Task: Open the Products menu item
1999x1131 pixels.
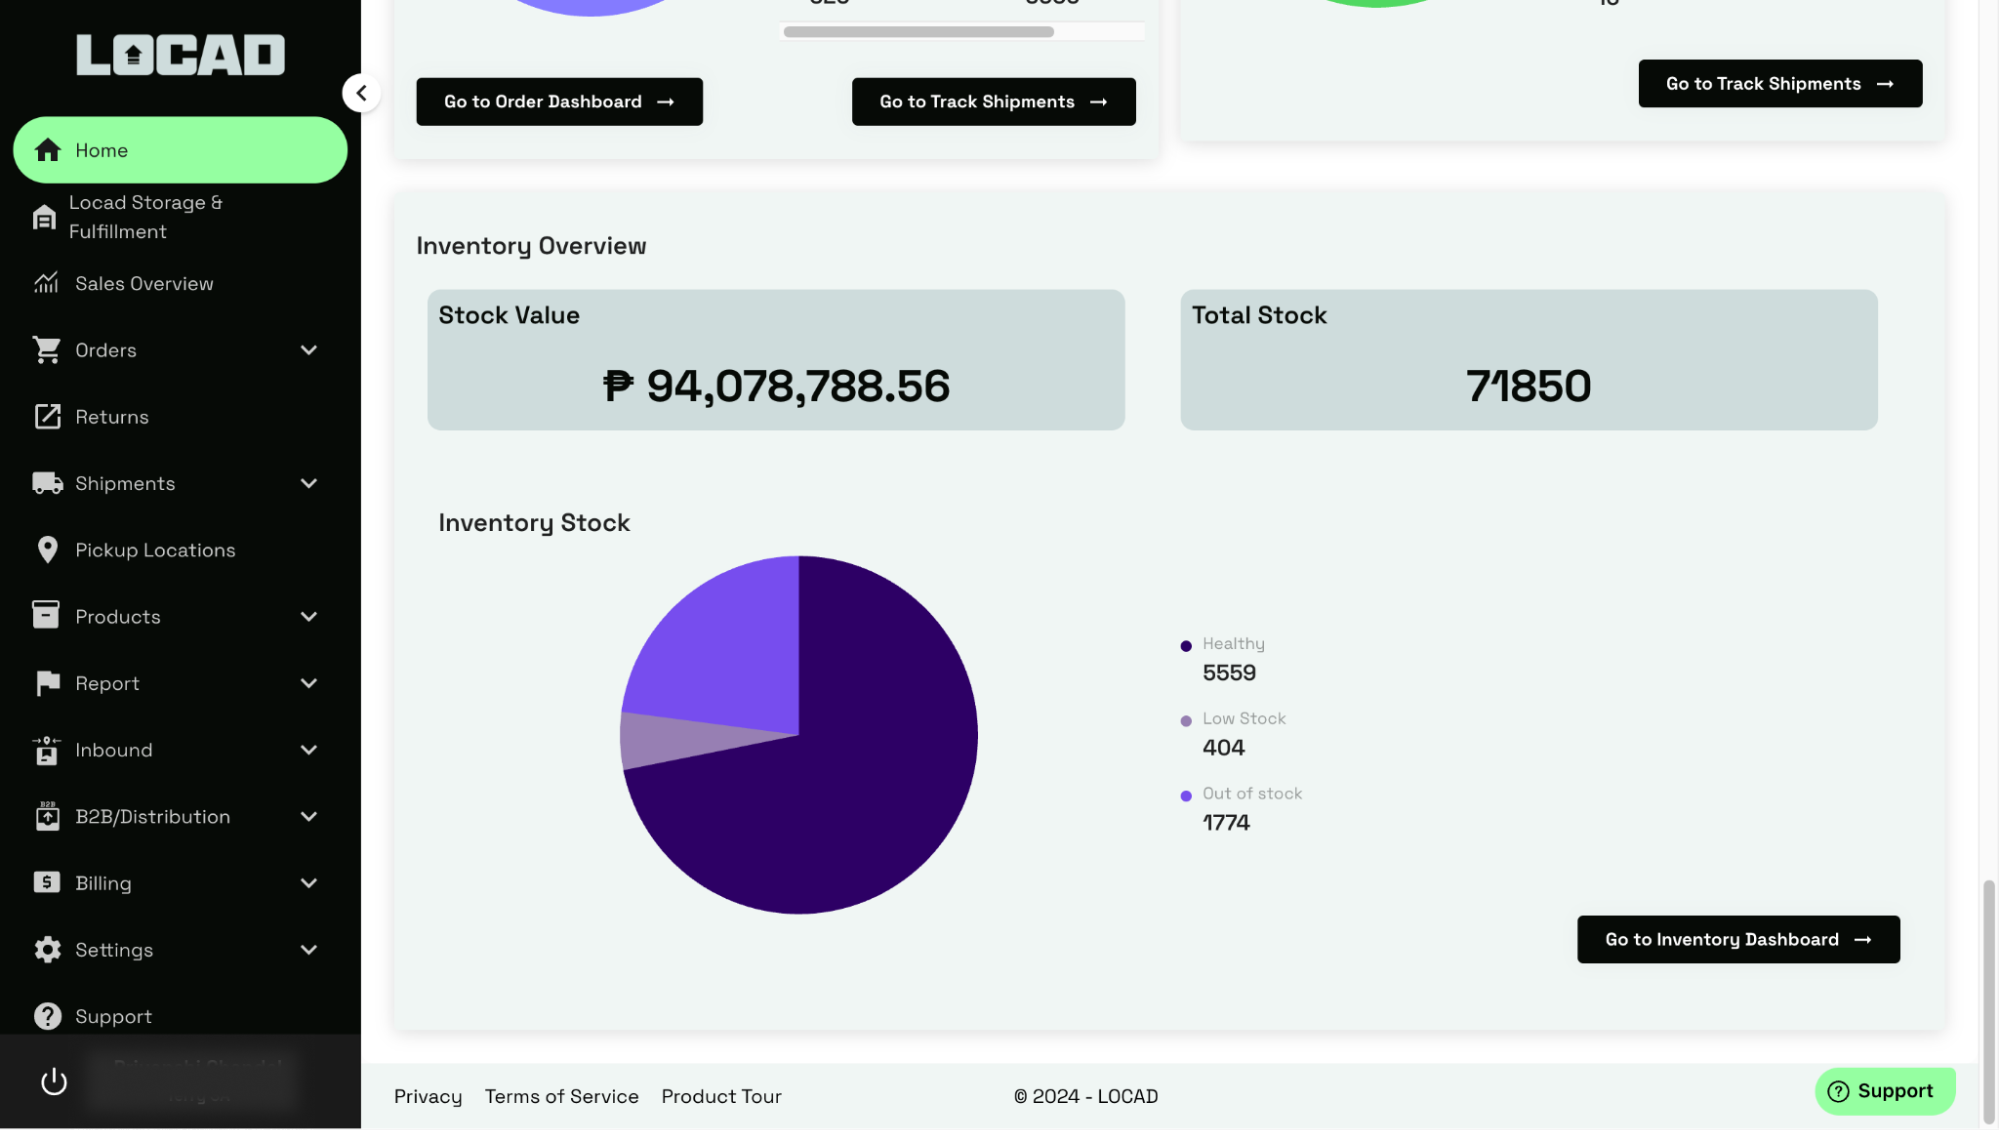Action: [x=118, y=617]
